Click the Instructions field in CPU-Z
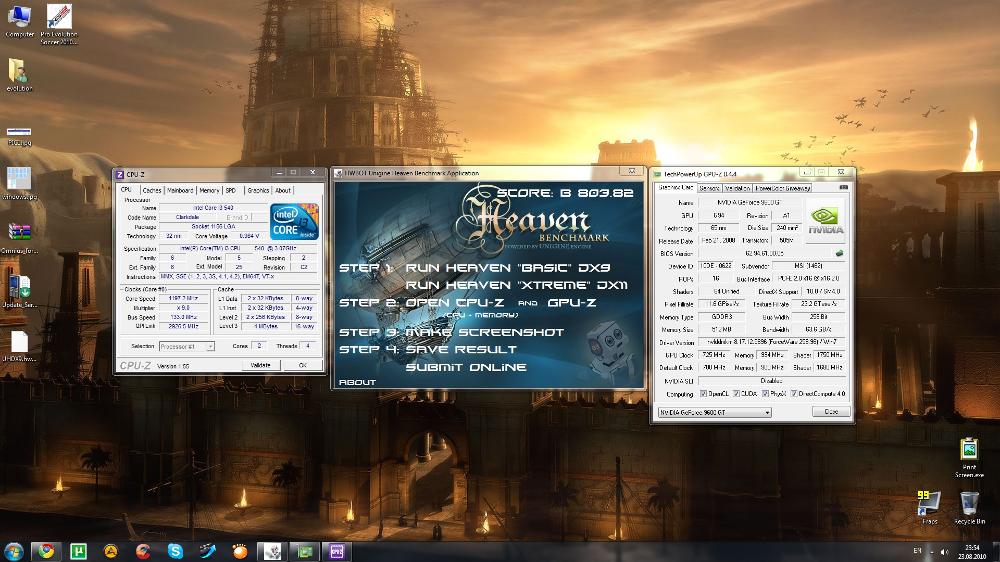 (238, 277)
